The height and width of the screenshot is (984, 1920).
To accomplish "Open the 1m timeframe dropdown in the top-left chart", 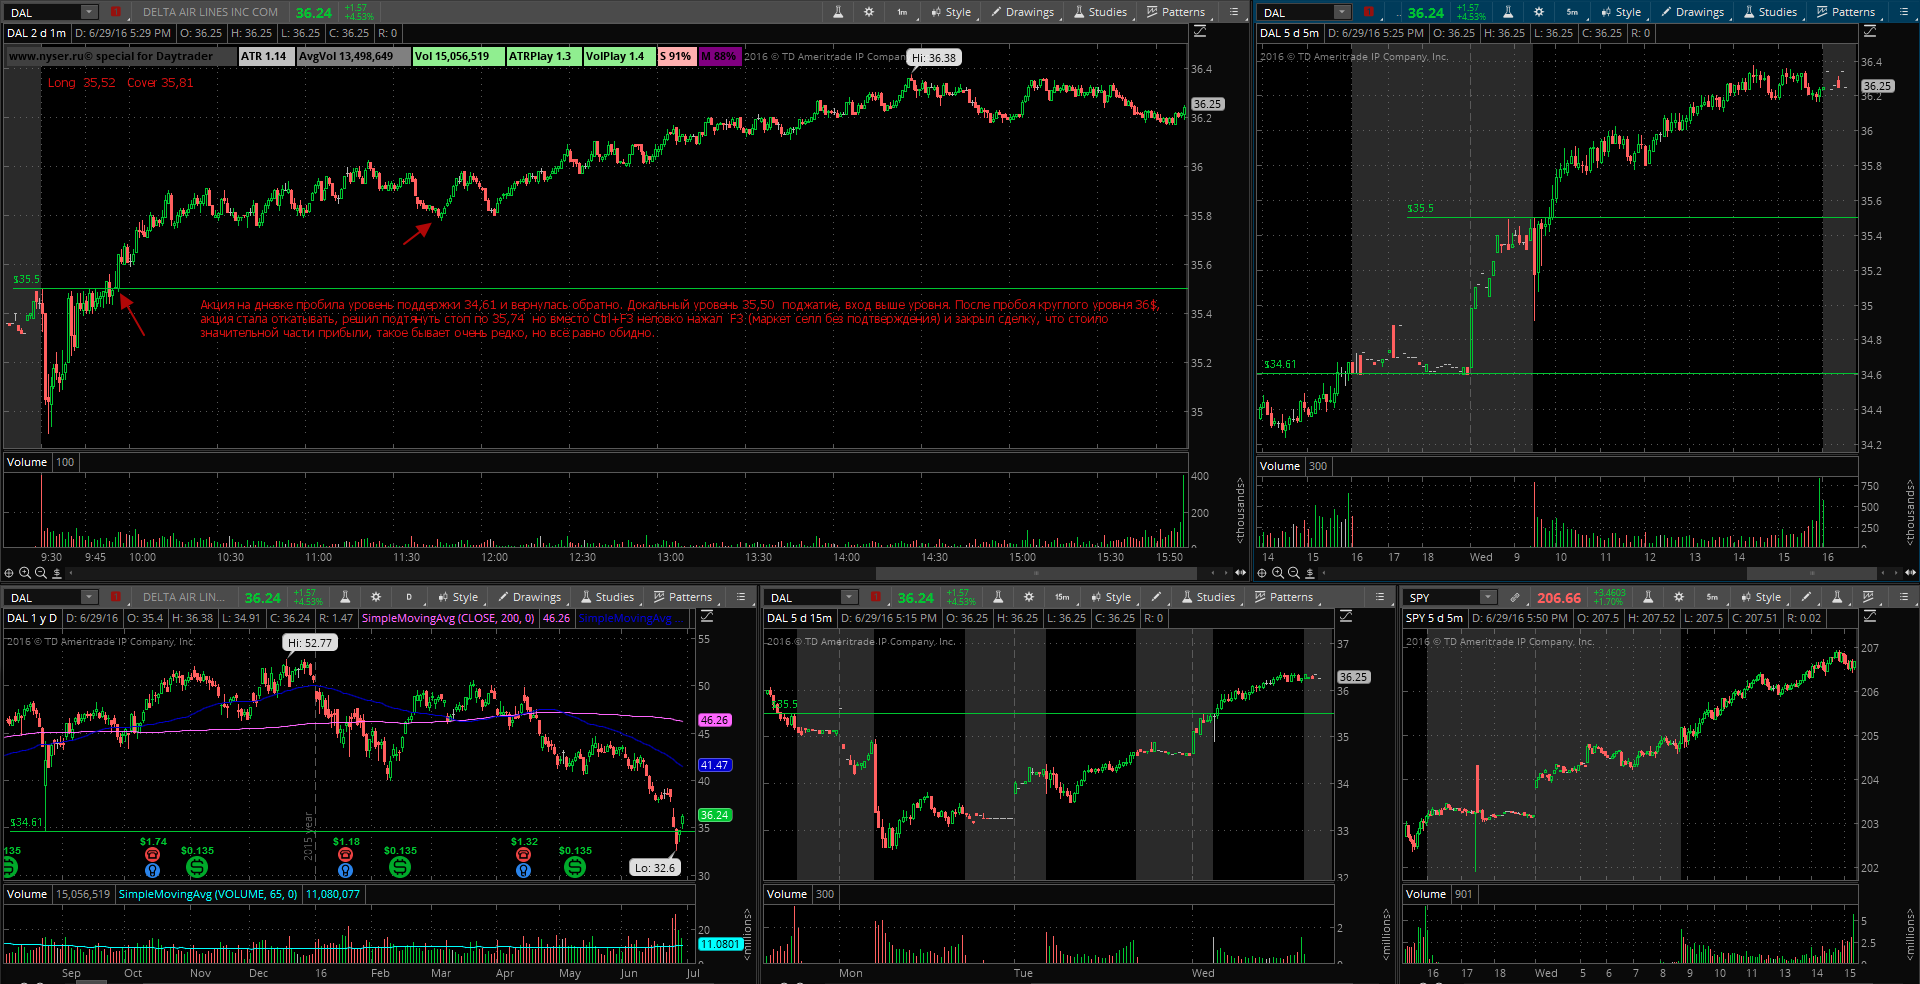I will tap(902, 12).
